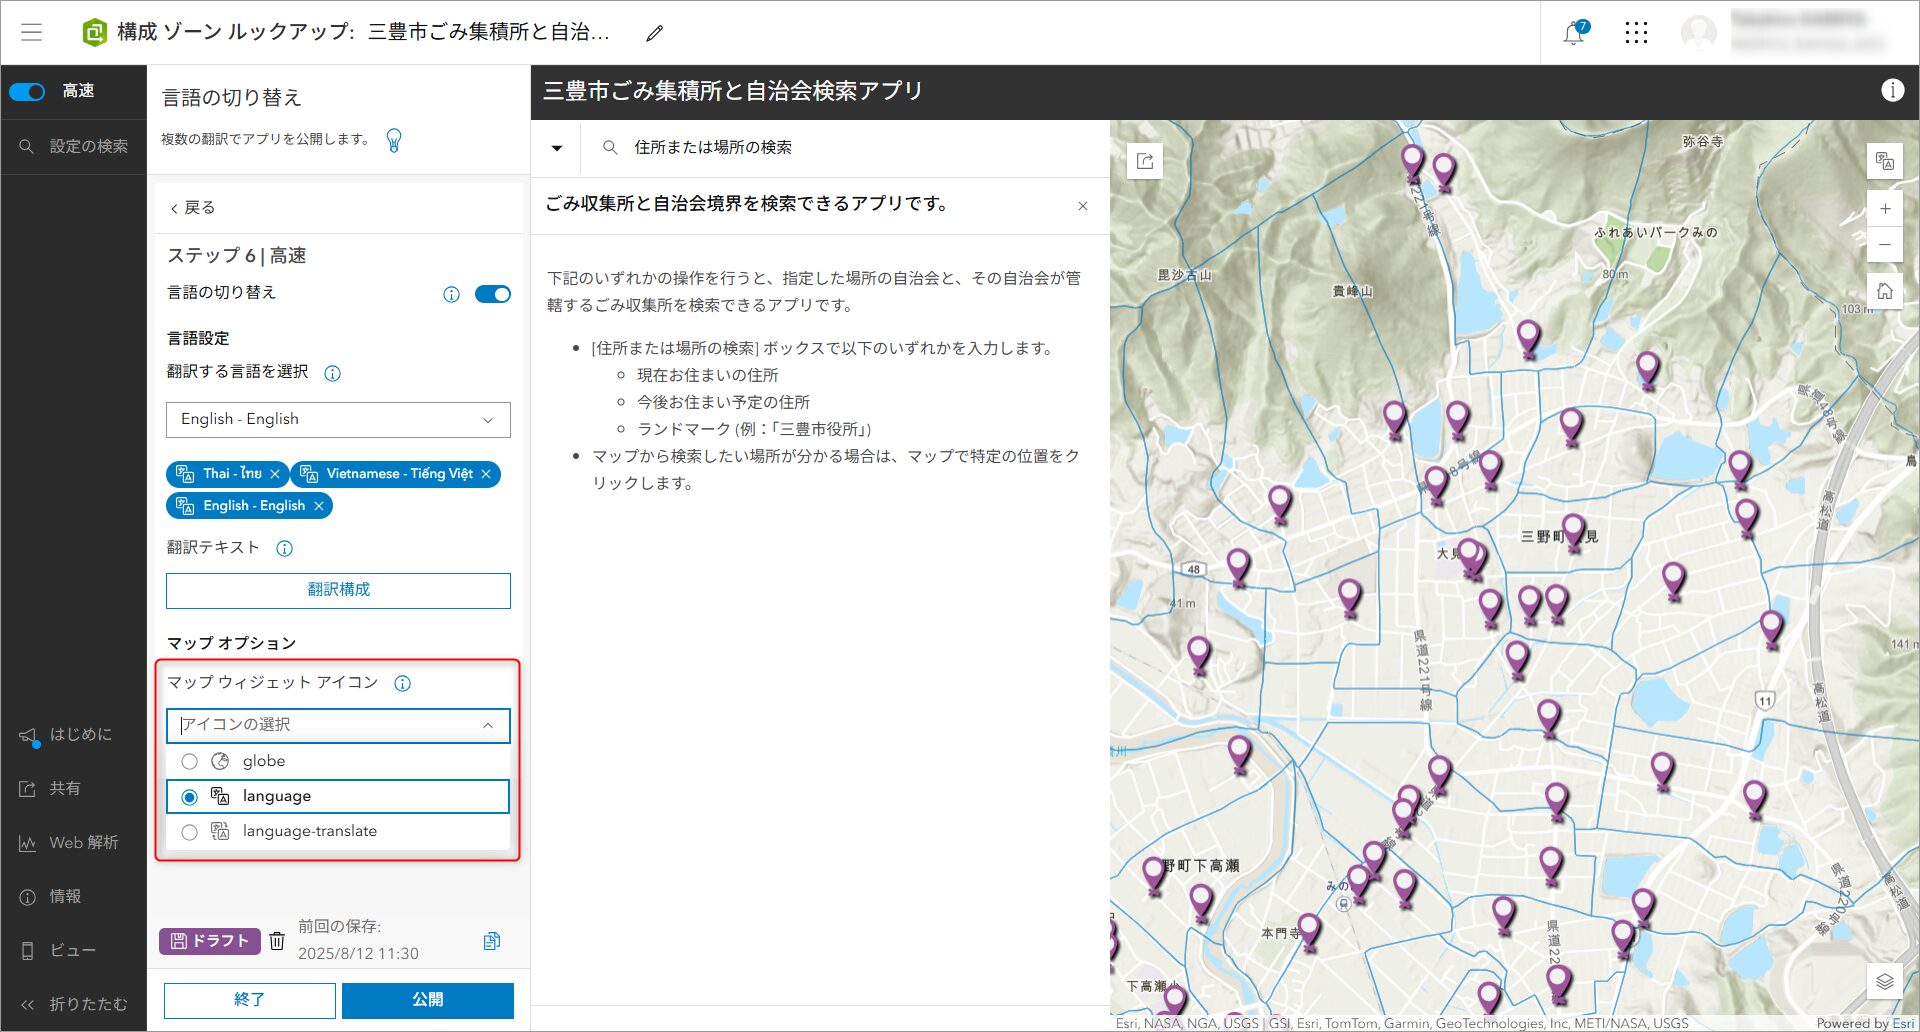Click 設定の検索 settings search

click(74, 146)
